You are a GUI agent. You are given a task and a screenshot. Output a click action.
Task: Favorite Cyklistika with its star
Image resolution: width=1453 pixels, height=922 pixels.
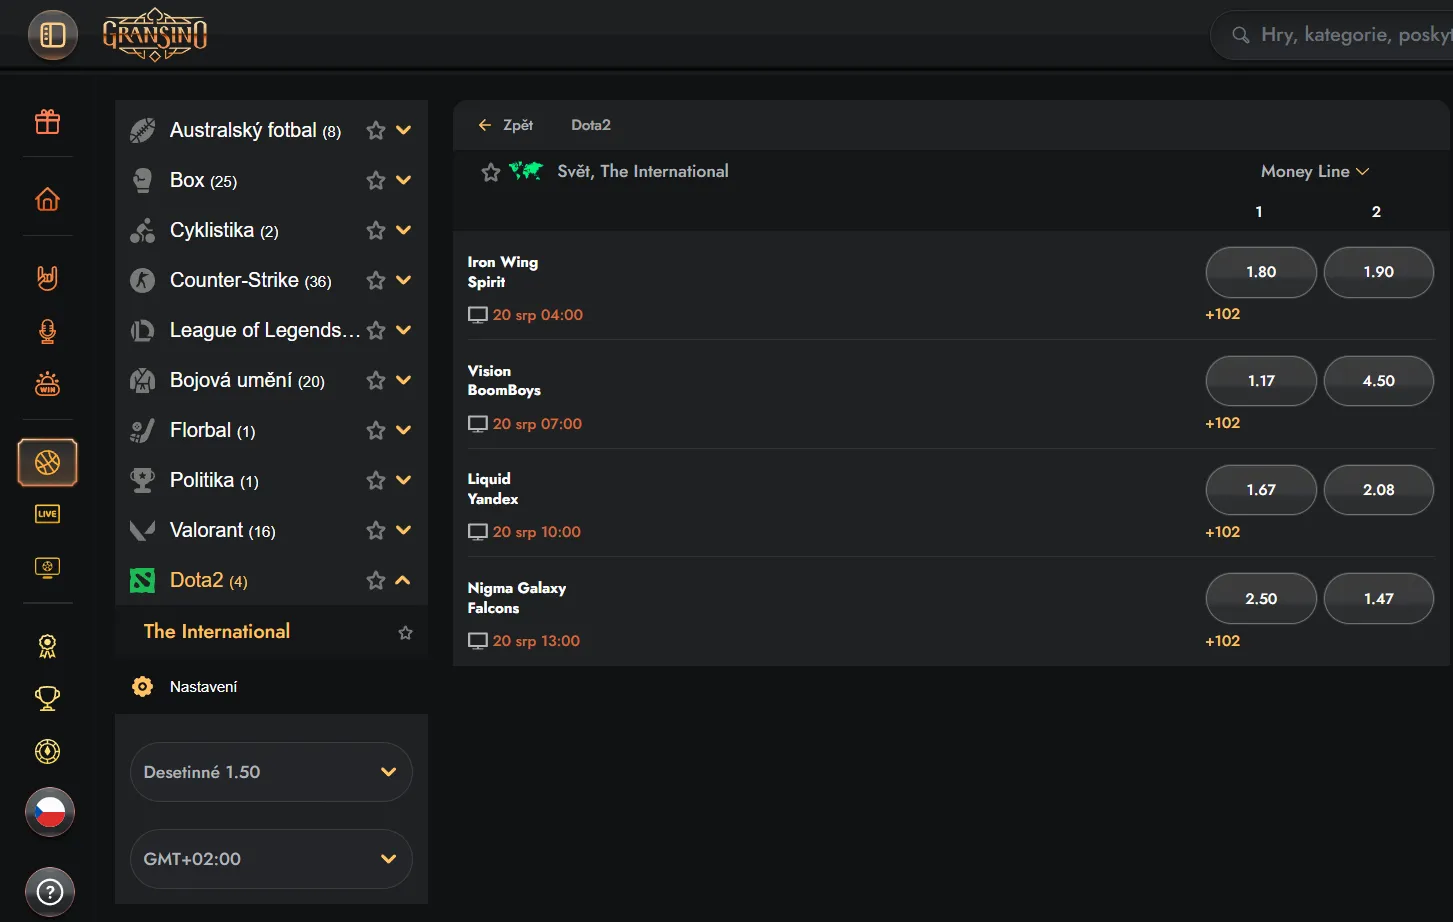(x=376, y=230)
